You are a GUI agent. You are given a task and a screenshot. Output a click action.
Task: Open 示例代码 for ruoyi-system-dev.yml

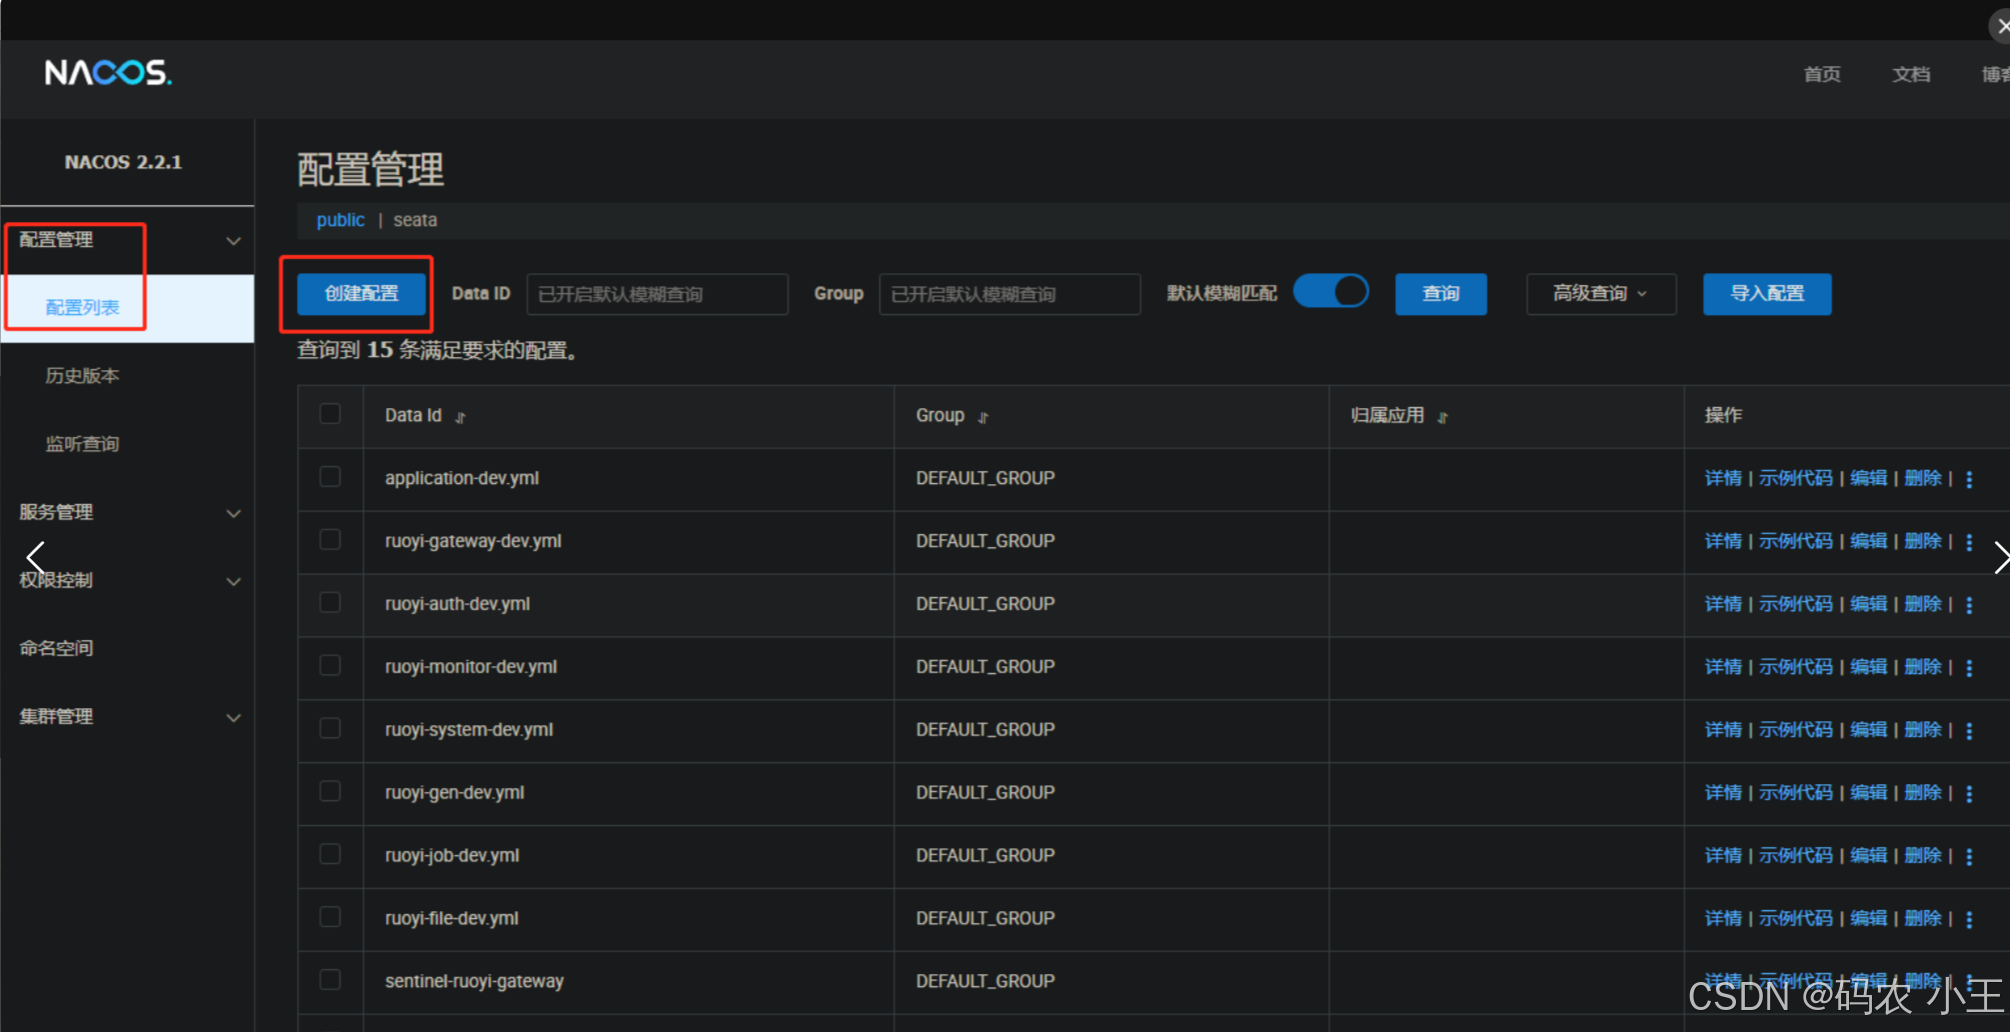(1796, 731)
